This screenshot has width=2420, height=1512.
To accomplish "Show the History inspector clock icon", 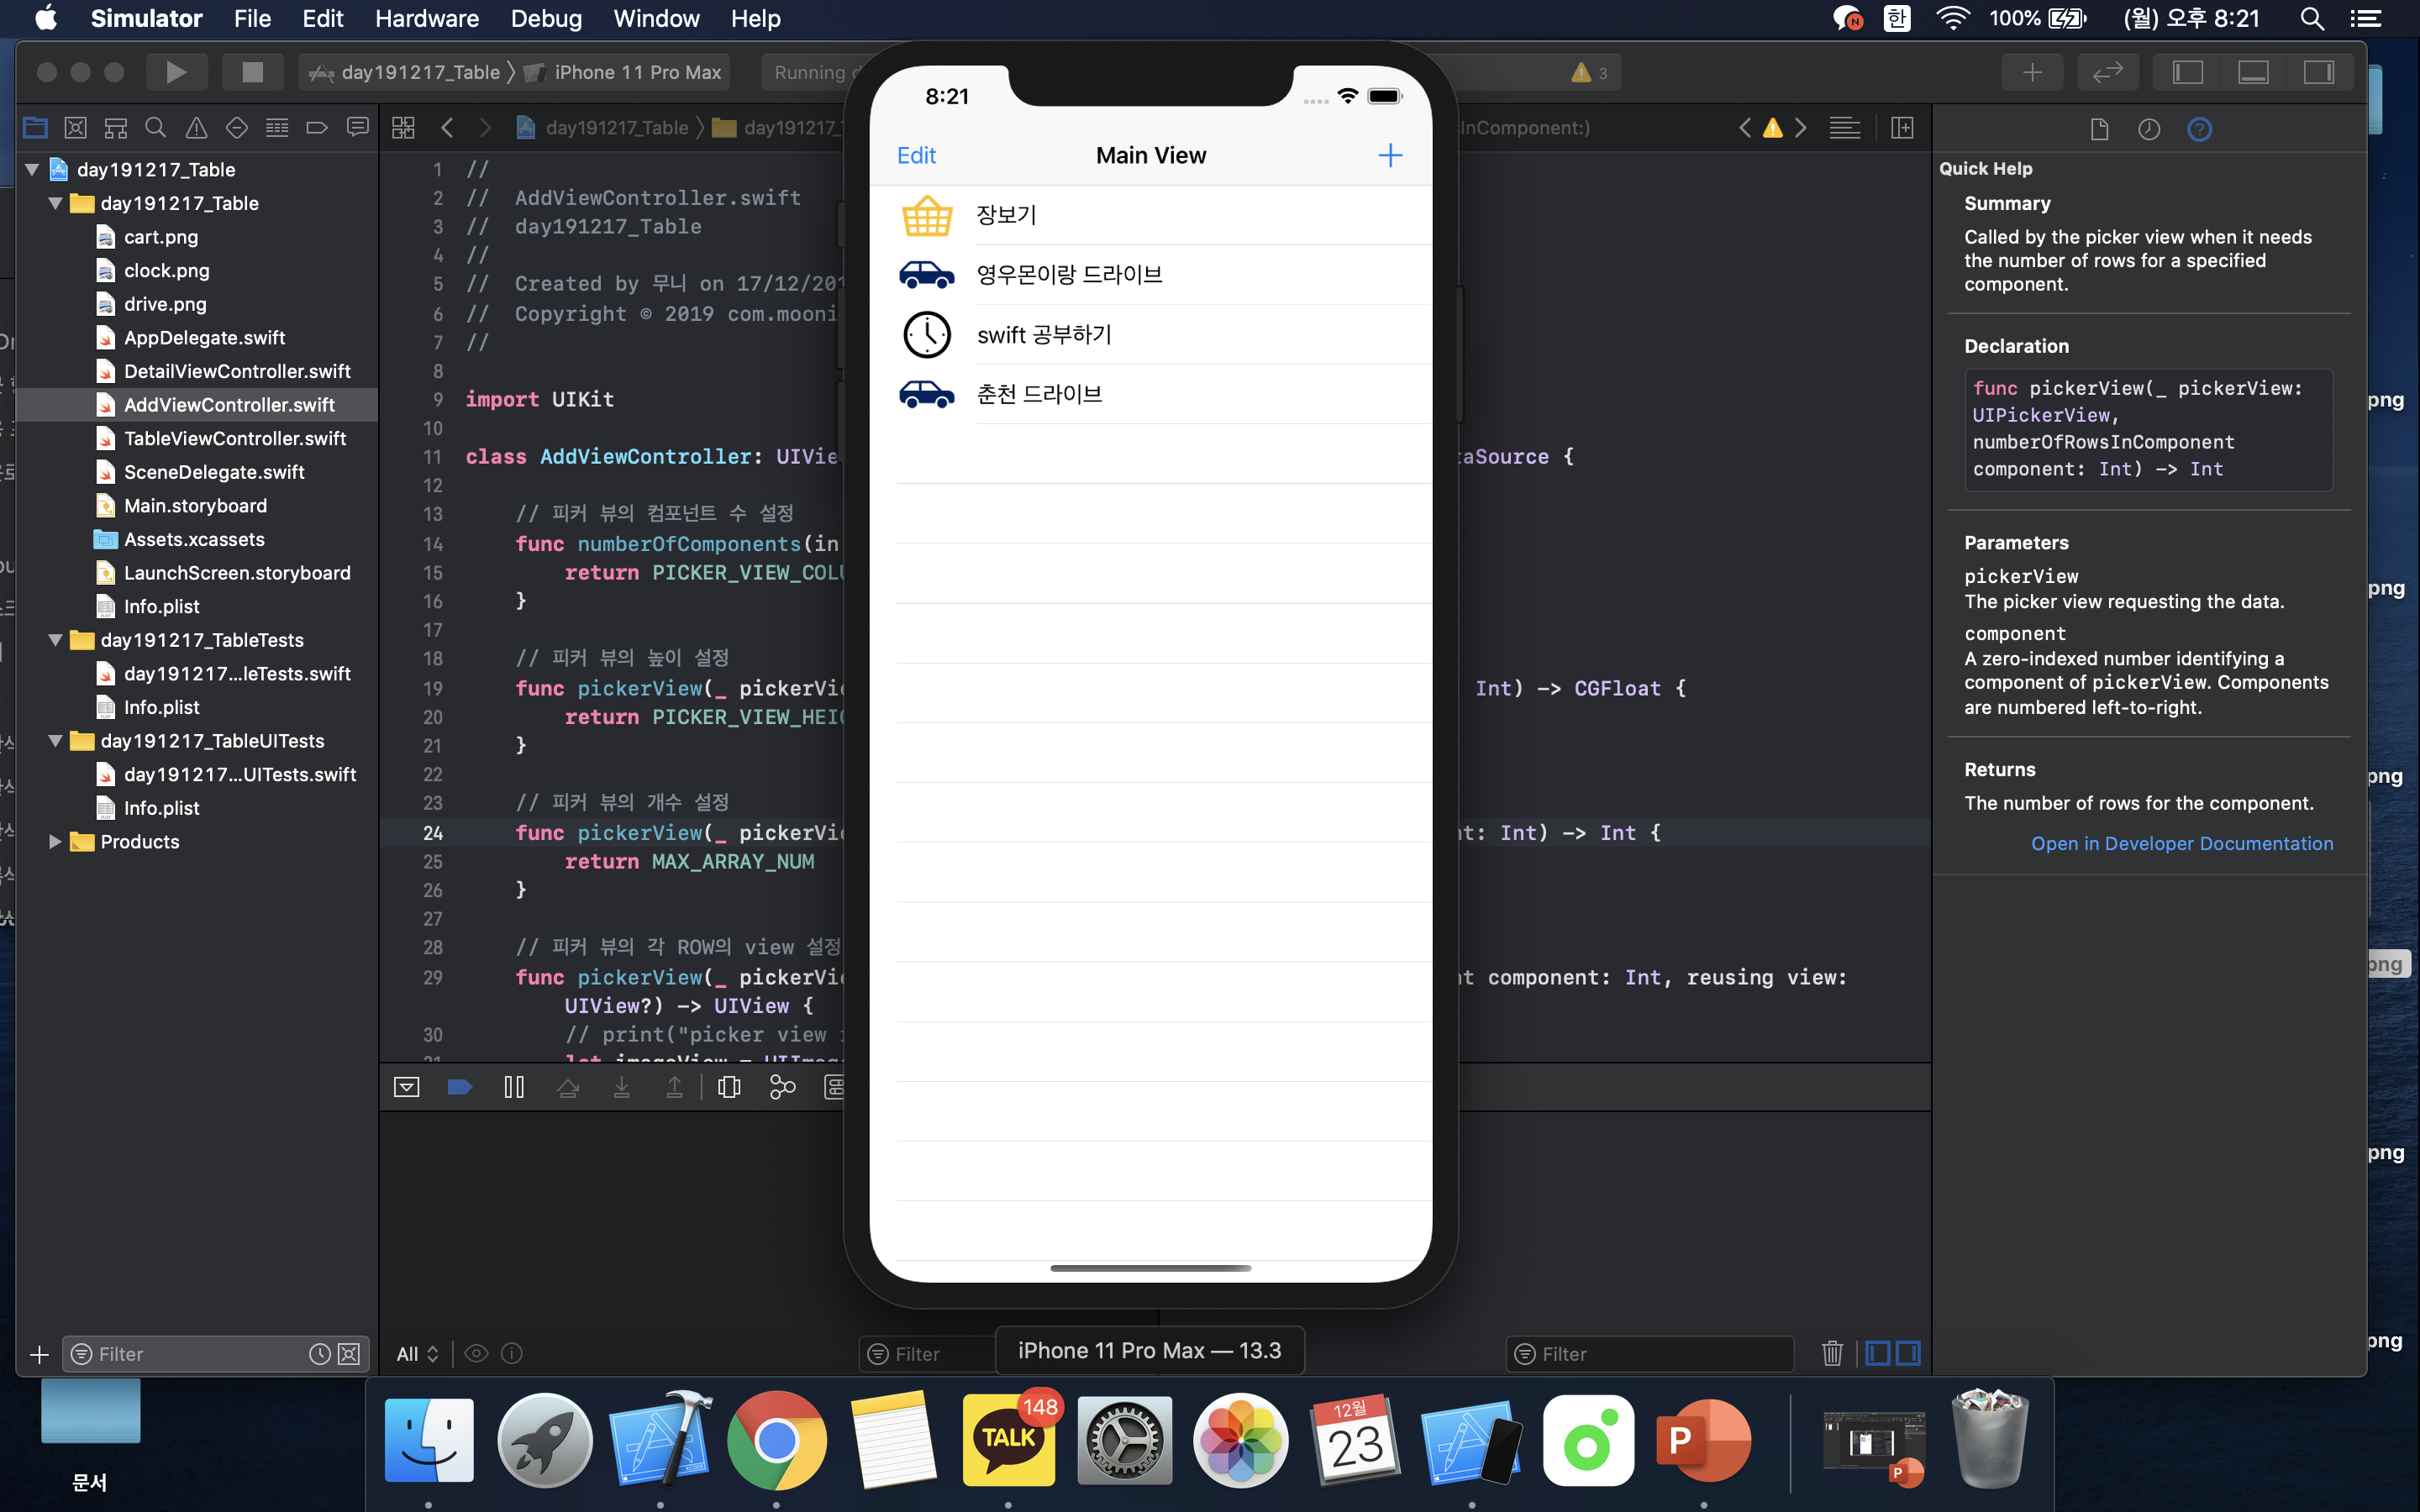I will coord(2149,129).
